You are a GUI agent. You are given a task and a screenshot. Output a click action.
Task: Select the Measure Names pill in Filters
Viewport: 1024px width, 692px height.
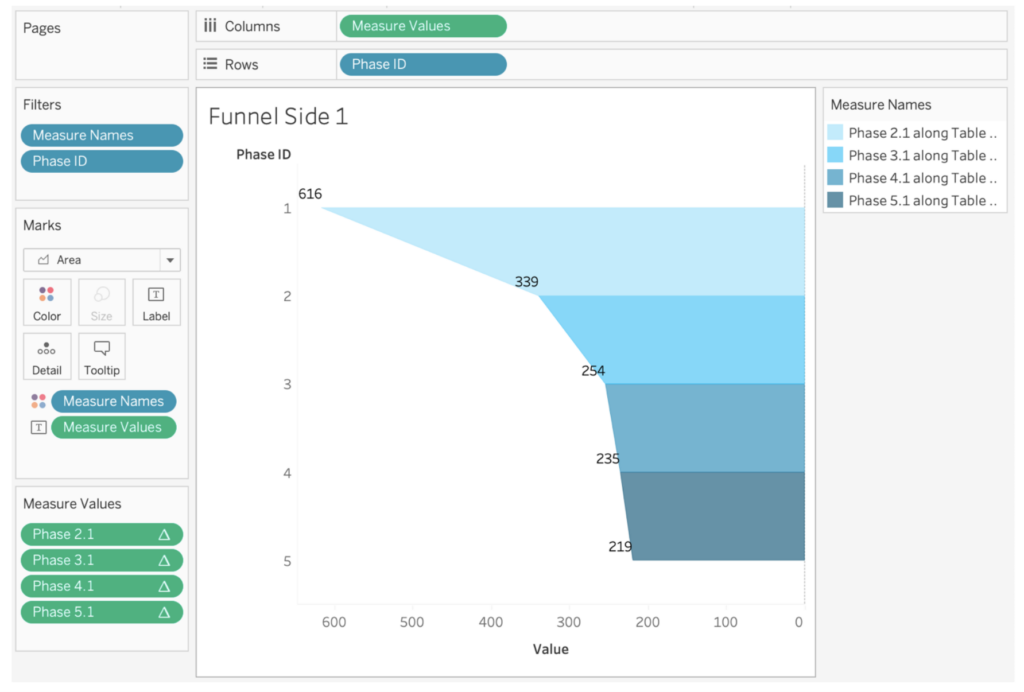pos(101,135)
